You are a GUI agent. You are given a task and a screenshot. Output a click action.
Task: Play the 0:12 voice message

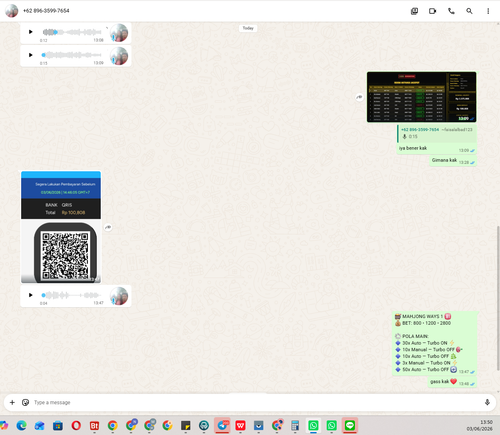[31, 32]
